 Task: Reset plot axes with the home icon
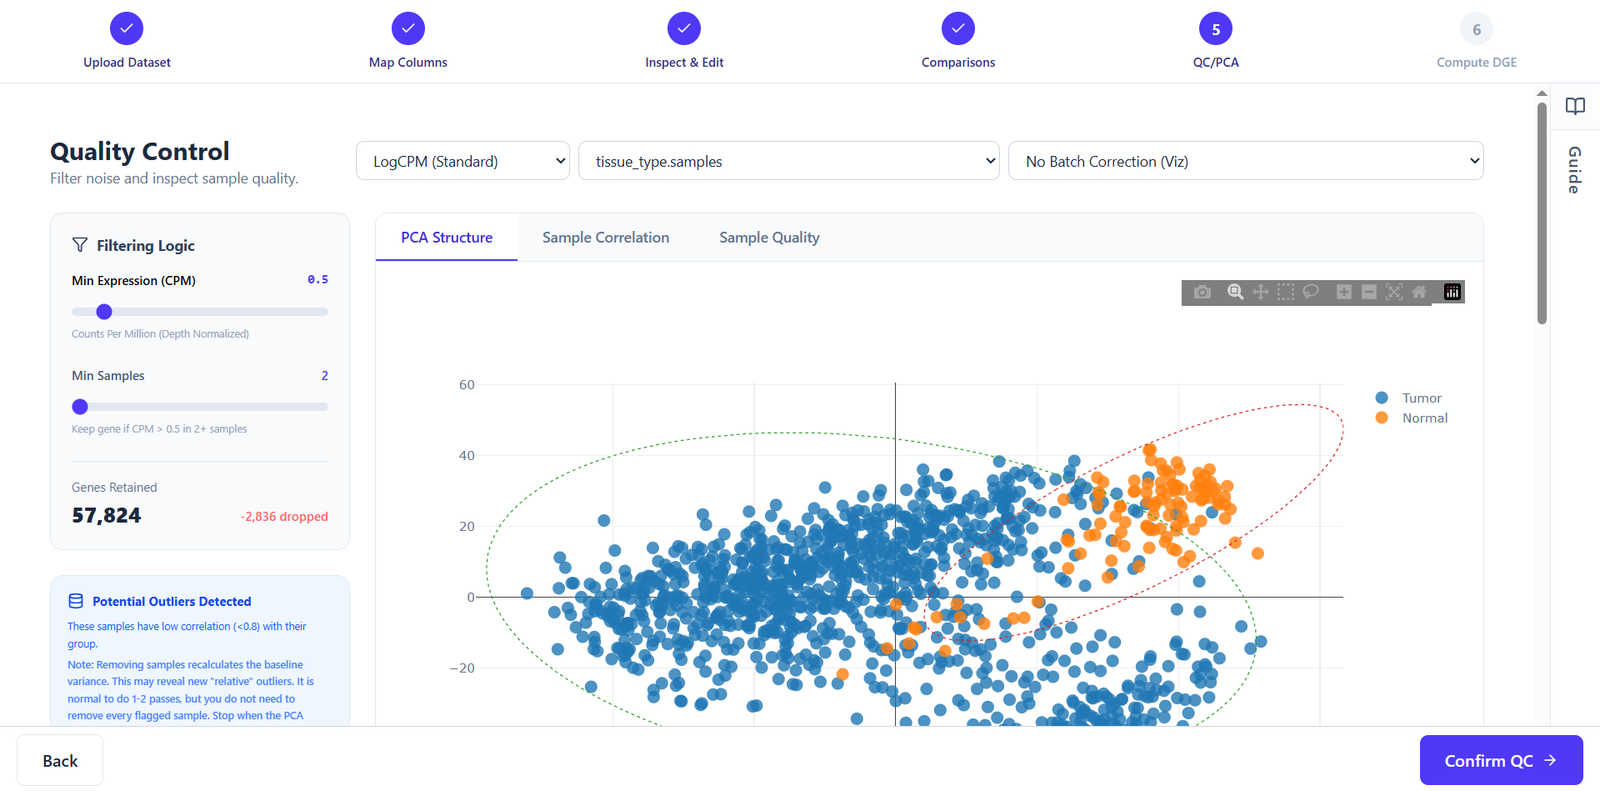pyautogui.click(x=1419, y=292)
